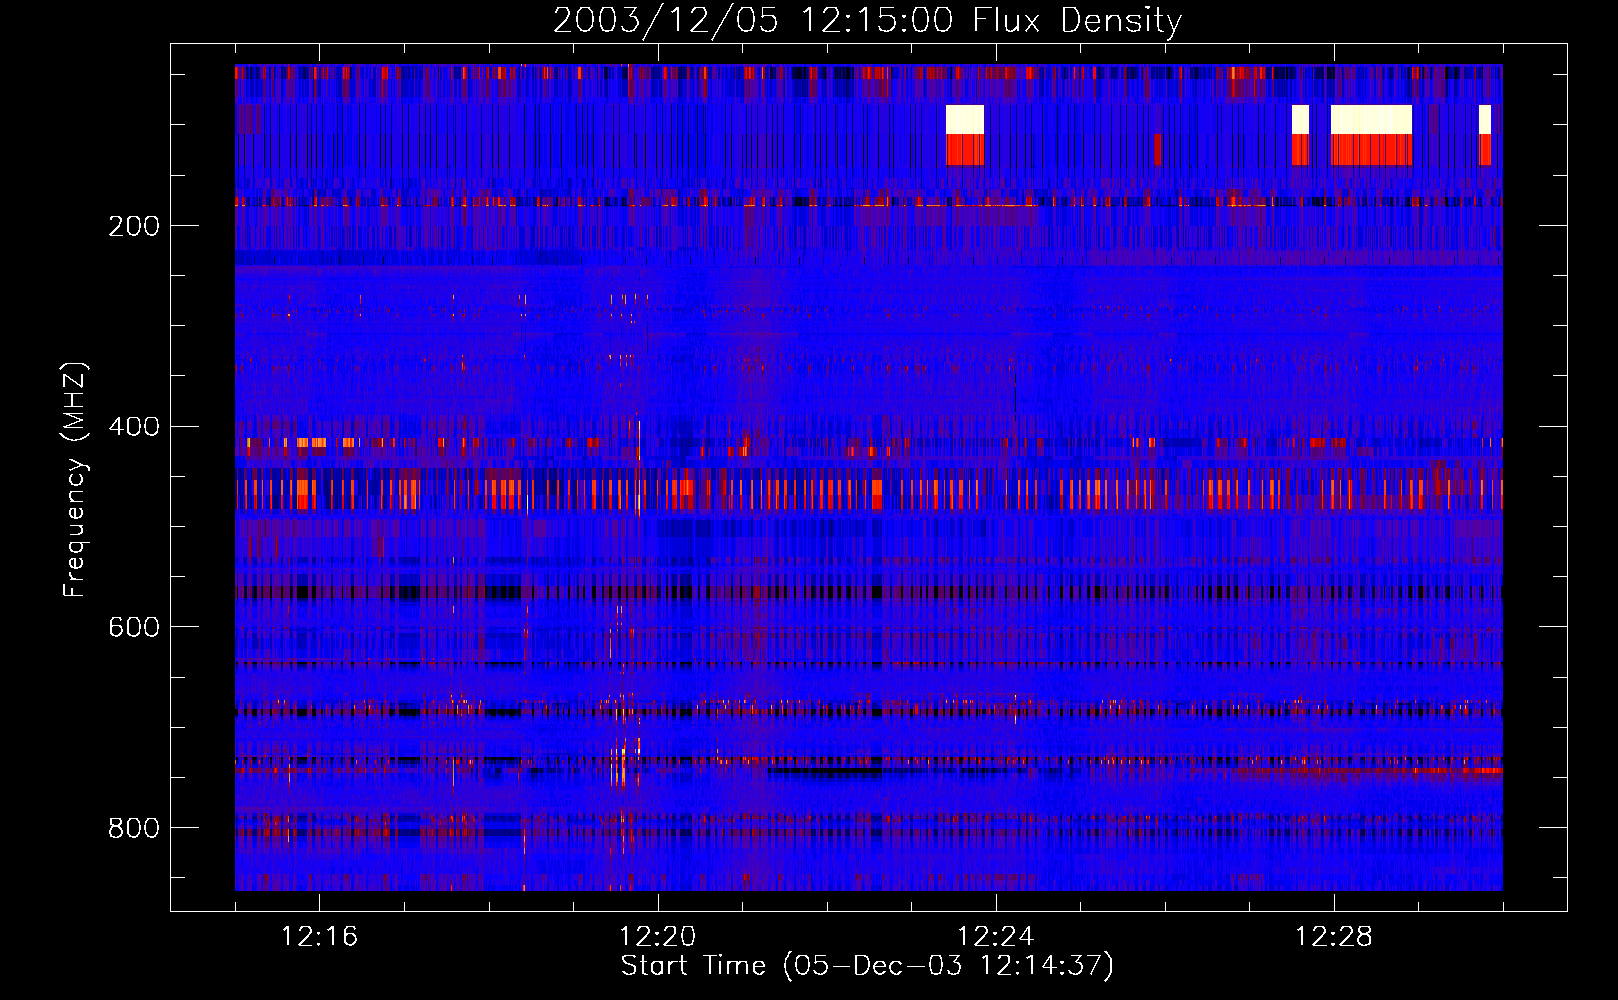
Task: Click the 12:28 time tick label
Action: click(x=1333, y=937)
